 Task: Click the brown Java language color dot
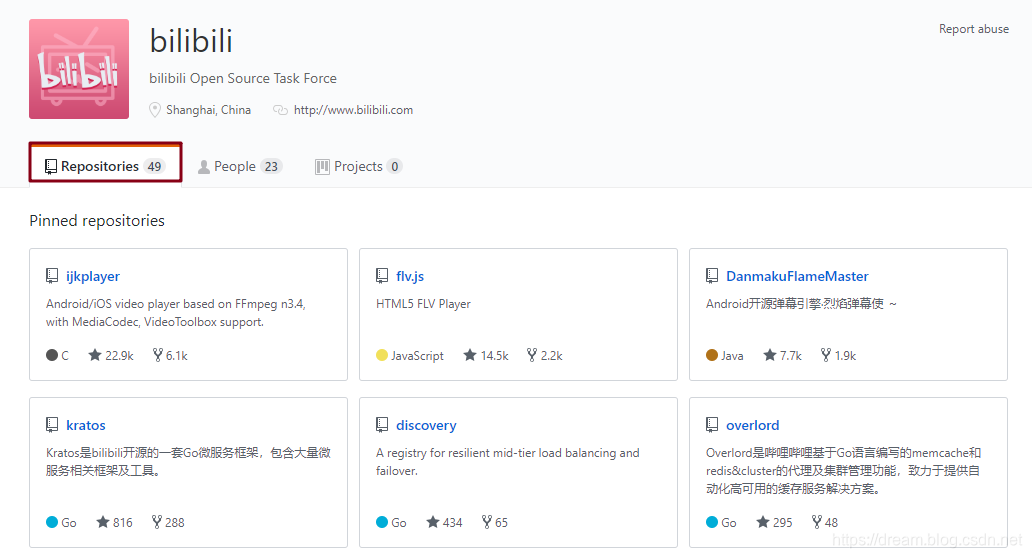coord(711,355)
